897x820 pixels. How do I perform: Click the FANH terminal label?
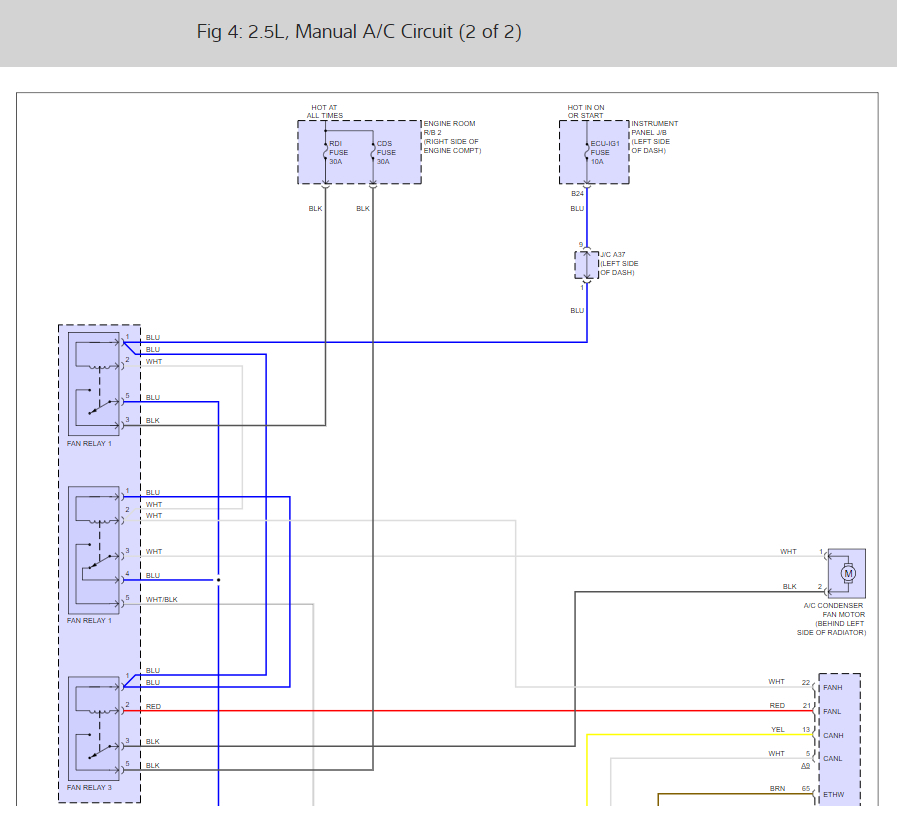(x=832, y=687)
